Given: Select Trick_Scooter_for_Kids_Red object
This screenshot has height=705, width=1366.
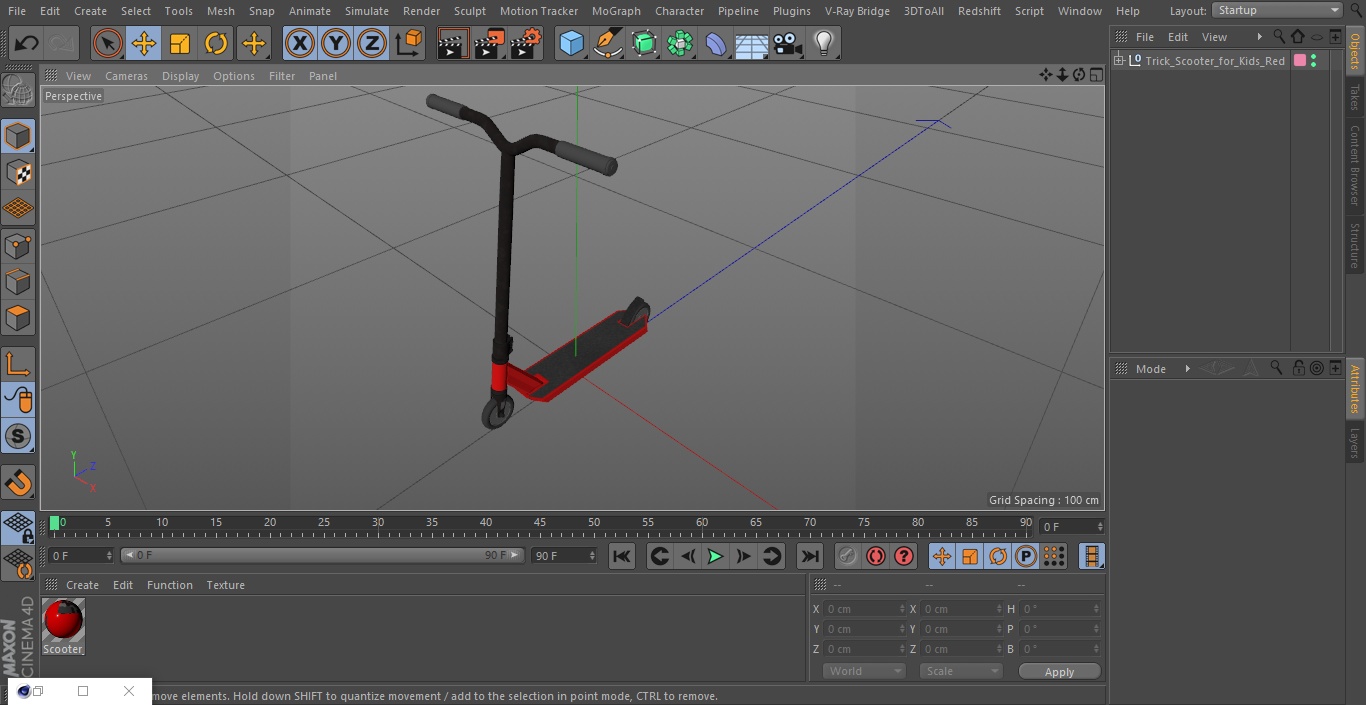Looking at the screenshot, I should (x=1215, y=61).
